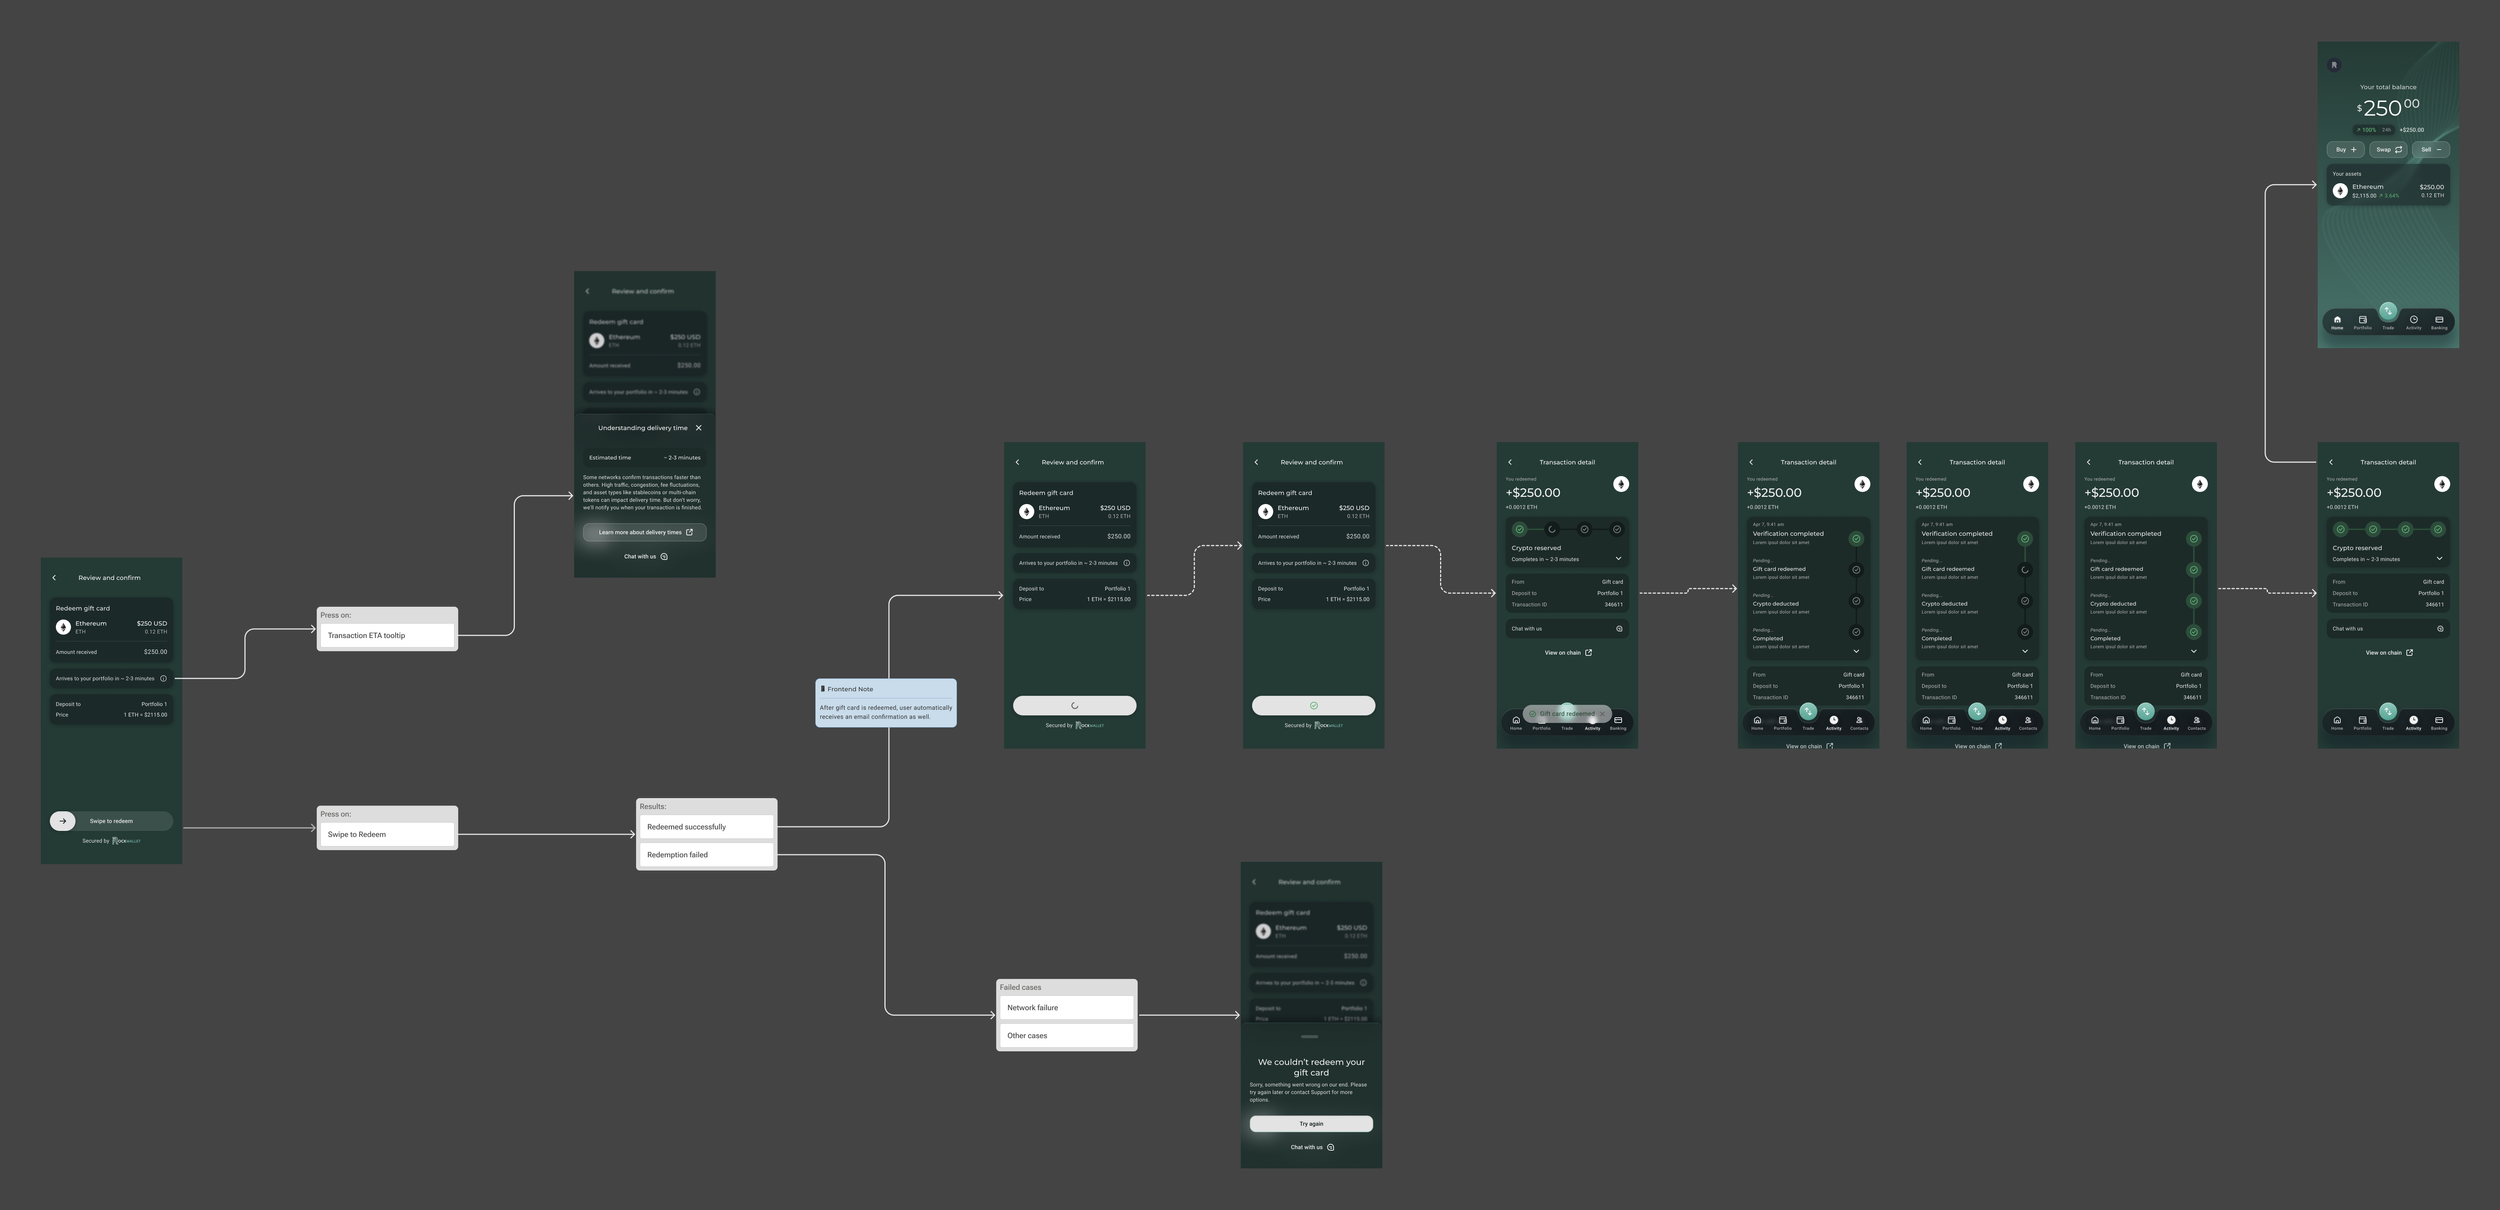Click the Sell button on the balance screen
Viewport: 2500px width, 1210px height.
click(2431, 150)
